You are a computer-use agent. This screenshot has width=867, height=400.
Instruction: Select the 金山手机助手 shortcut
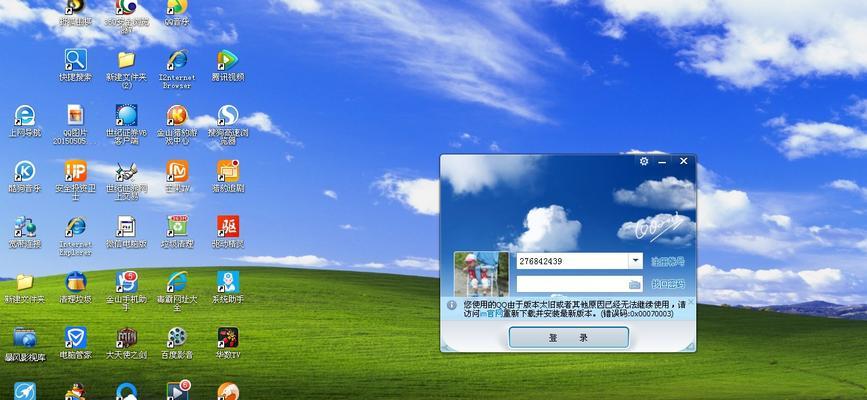[127, 290]
